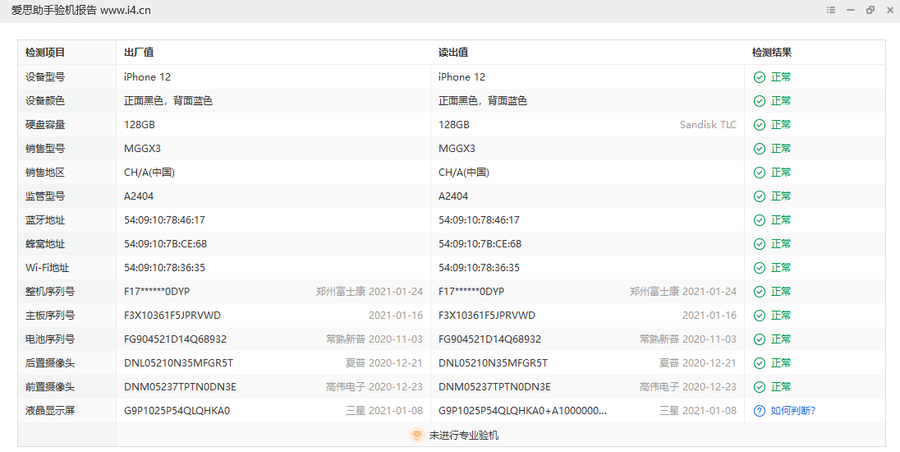
Task: Click the green check icon for 前置摄像头 row
Action: point(759,387)
